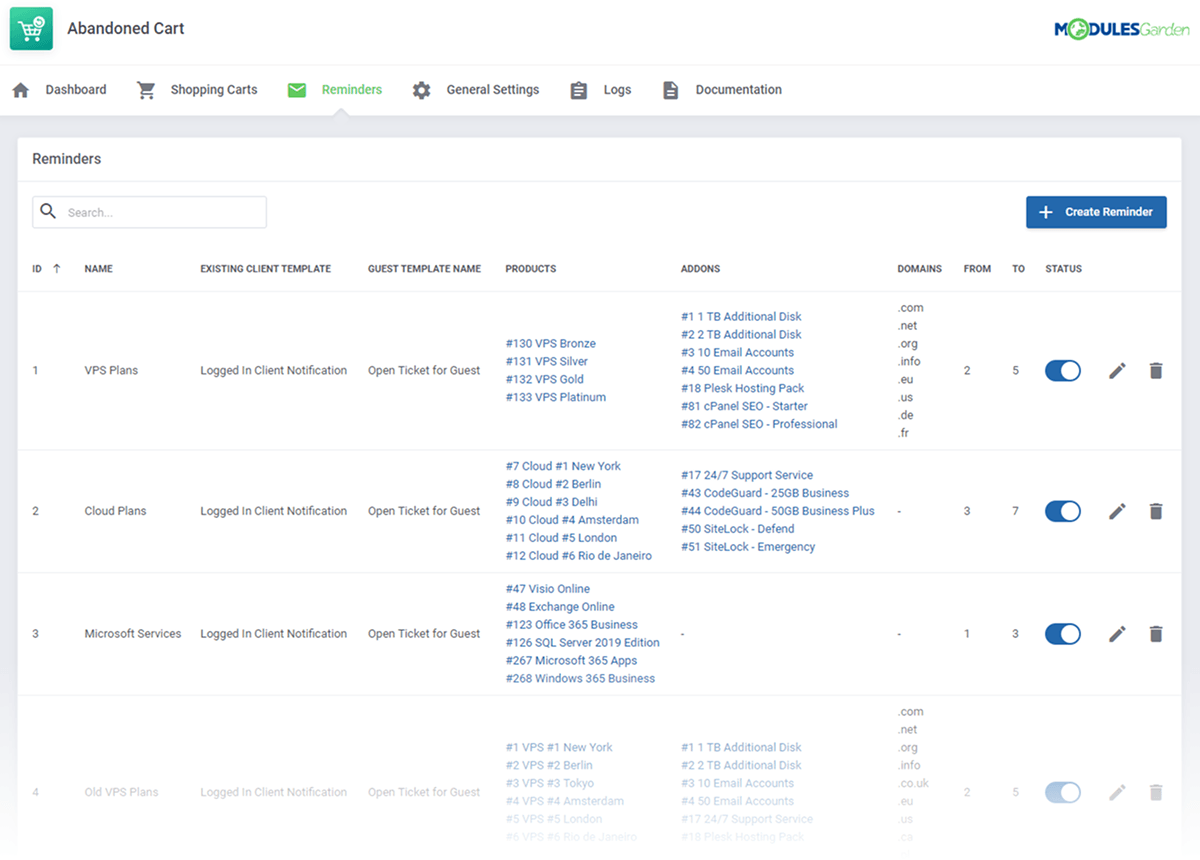The width and height of the screenshot is (1200, 860).
Task: Sort by the STATUS column header
Action: [x=1063, y=269]
